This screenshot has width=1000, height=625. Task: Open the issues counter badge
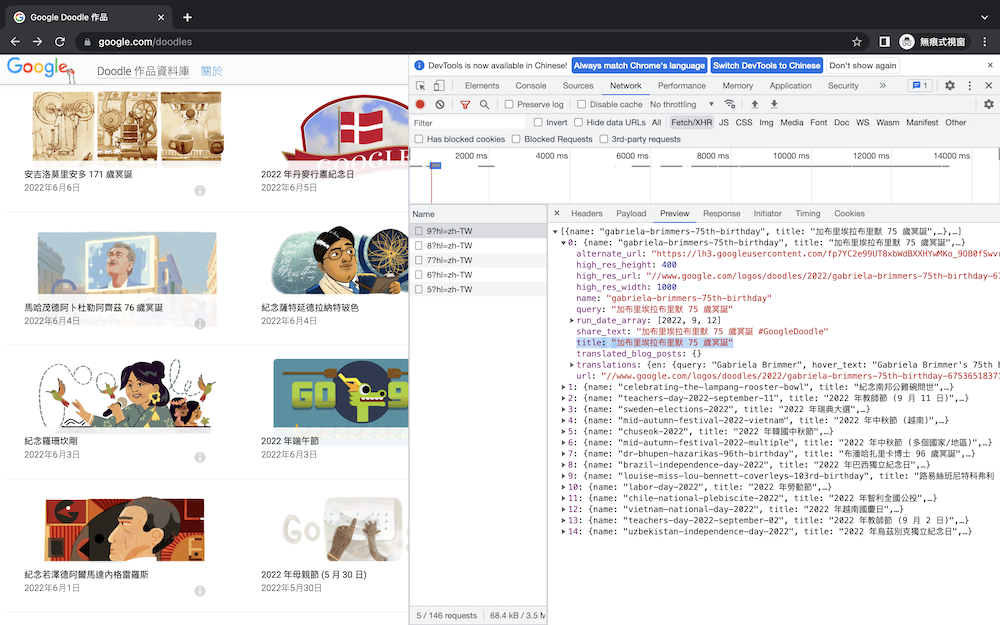coord(920,85)
